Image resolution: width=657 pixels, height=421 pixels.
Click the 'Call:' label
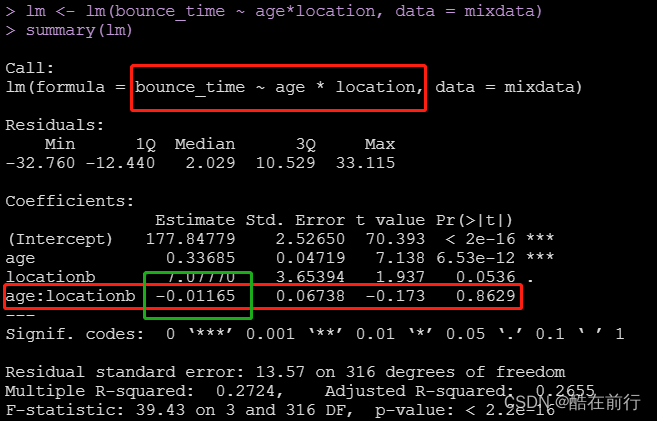point(30,68)
